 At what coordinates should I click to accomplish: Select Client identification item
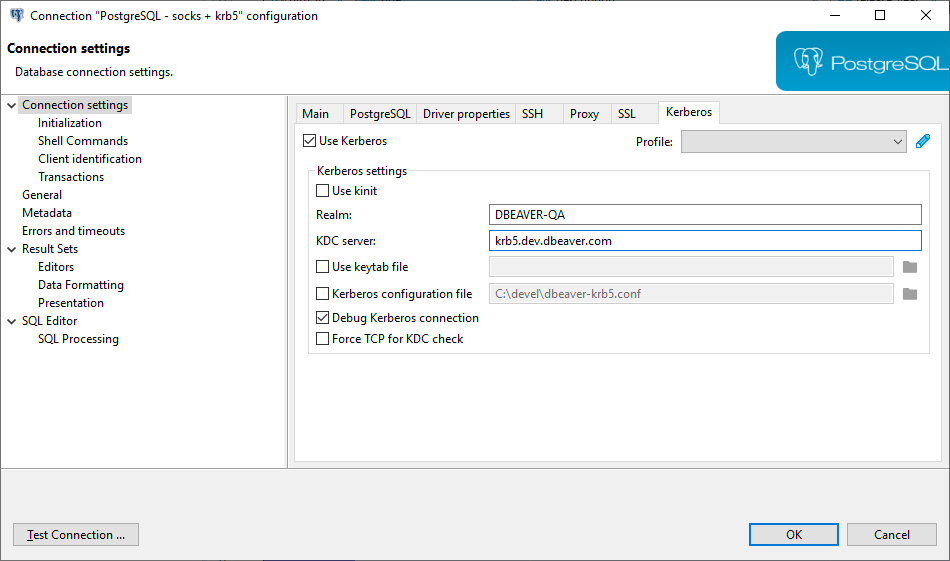click(90, 159)
